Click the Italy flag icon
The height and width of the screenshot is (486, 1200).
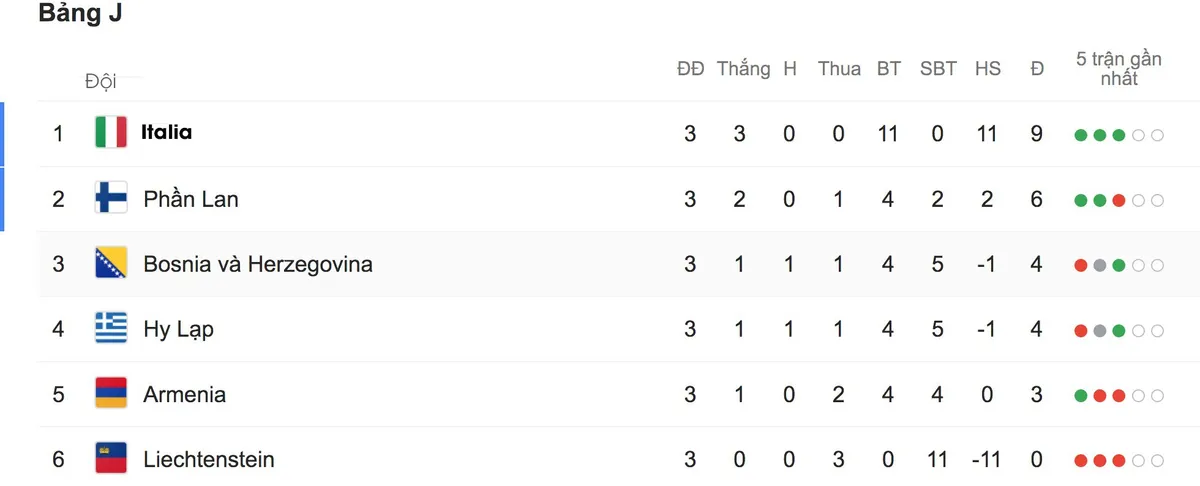(x=111, y=132)
